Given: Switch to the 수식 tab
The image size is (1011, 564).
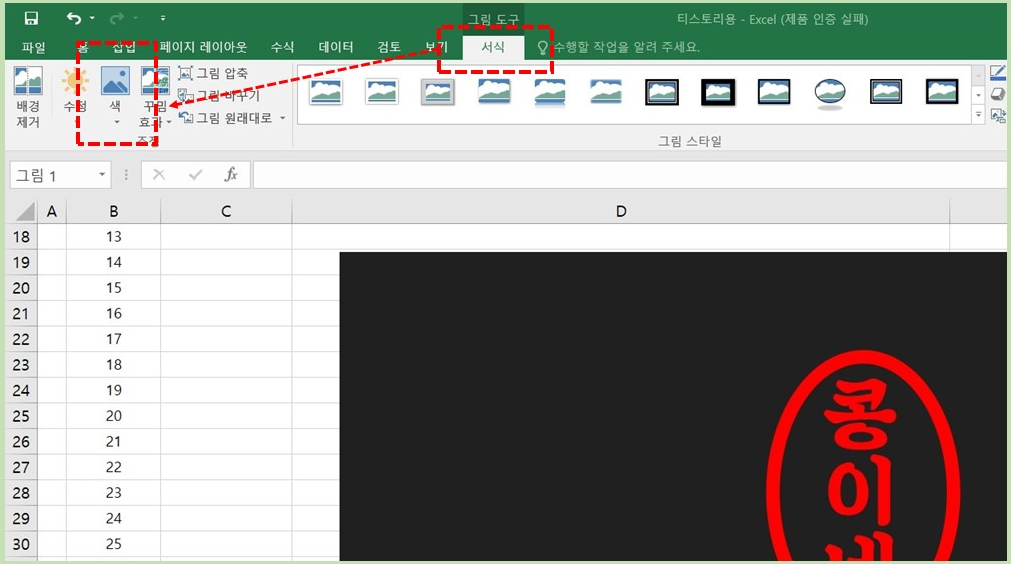Looking at the screenshot, I should pos(282,47).
